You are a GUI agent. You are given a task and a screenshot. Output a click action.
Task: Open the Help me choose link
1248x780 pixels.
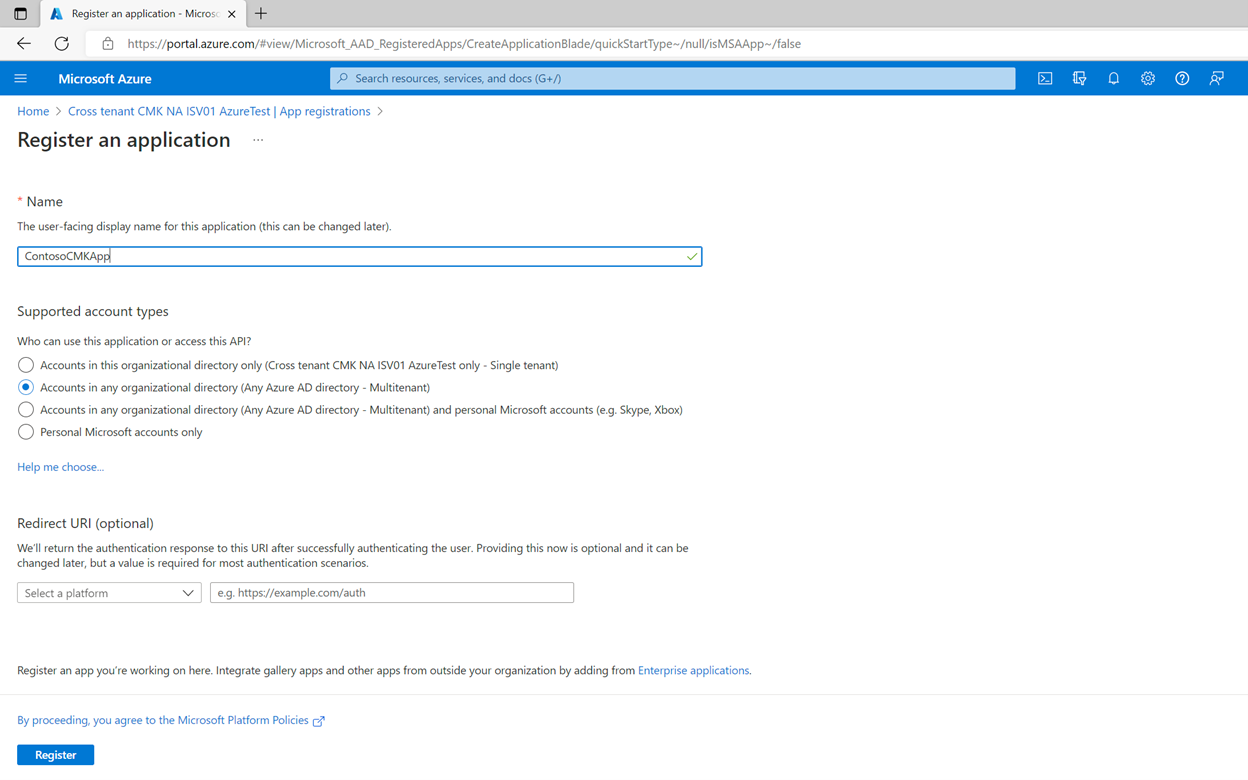coord(60,466)
